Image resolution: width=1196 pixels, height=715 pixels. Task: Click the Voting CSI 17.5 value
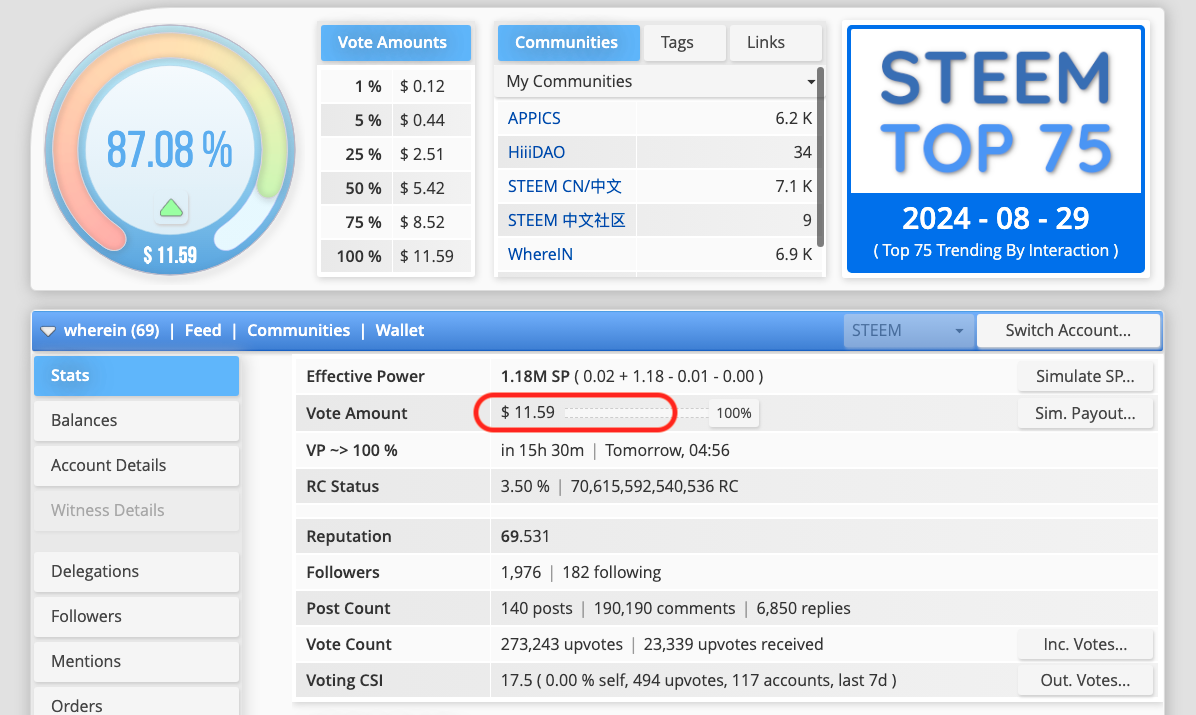[x=516, y=681]
